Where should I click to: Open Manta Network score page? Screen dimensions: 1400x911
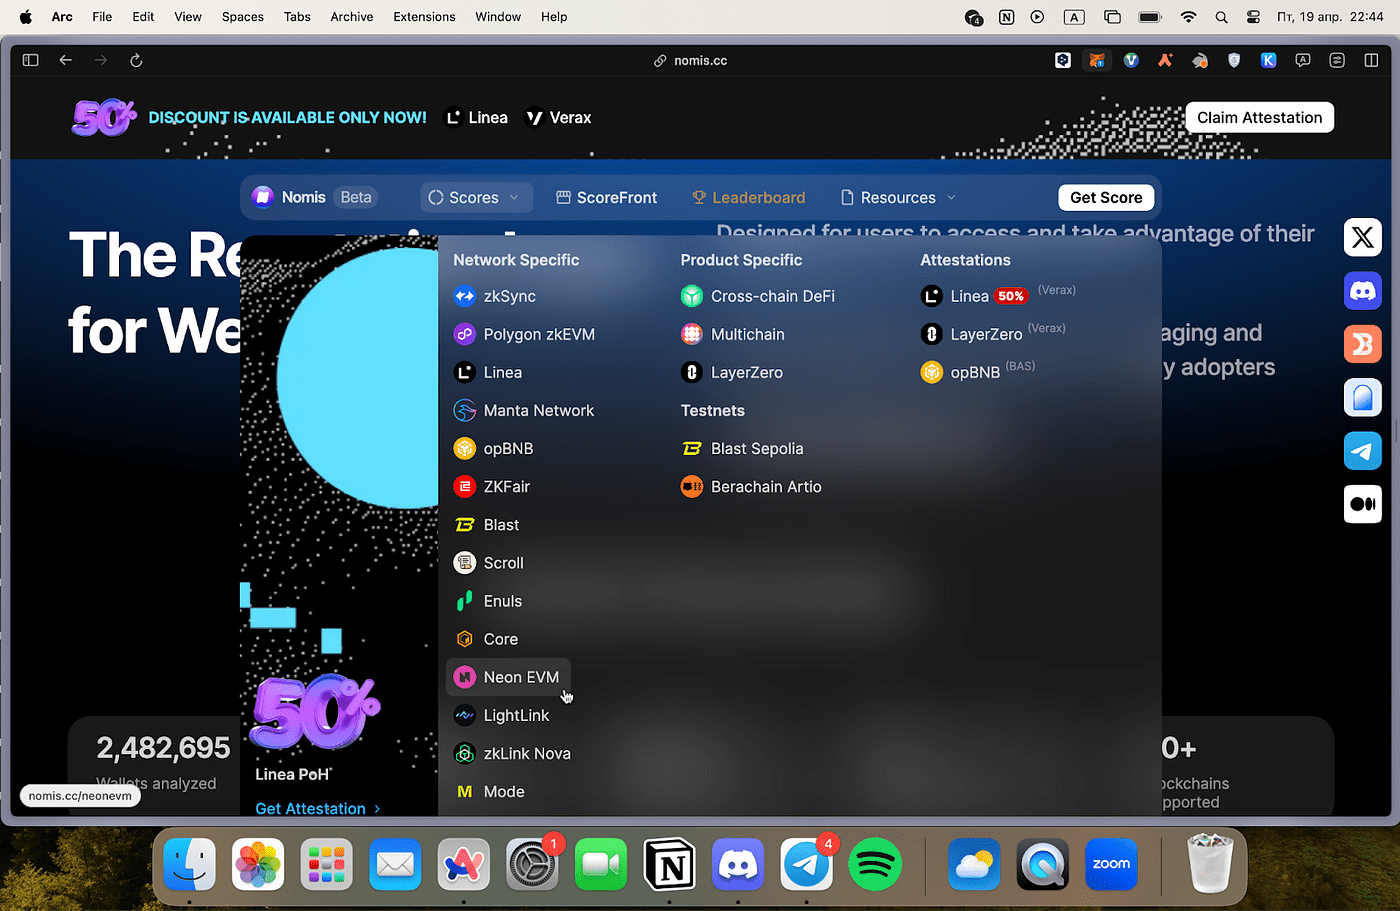click(x=524, y=410)
